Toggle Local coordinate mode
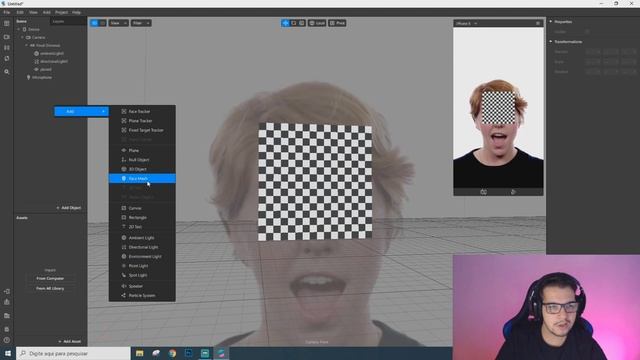 pos(317,23)
